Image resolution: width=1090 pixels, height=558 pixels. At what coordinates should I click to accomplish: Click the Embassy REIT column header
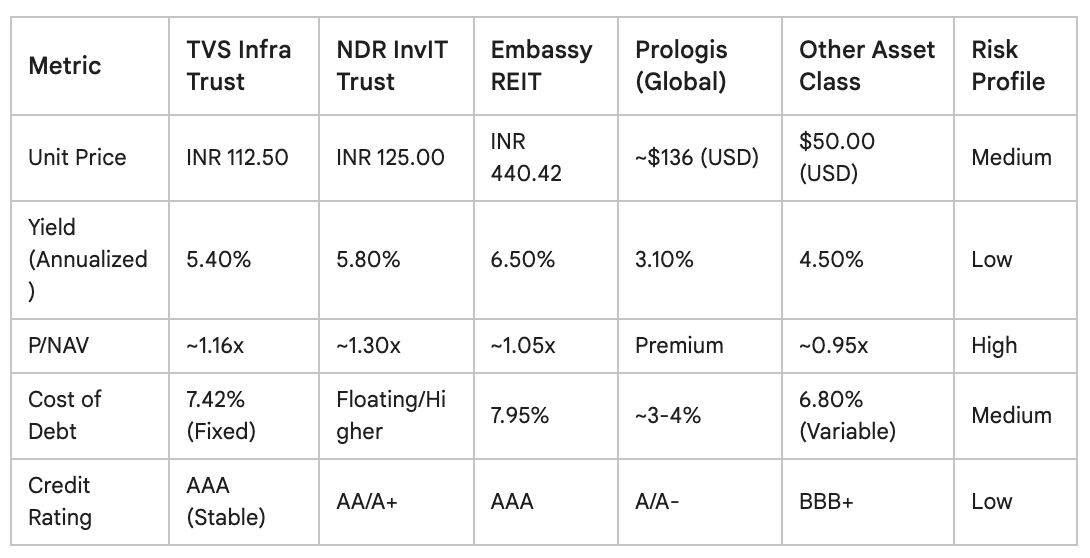pos(546,66)
